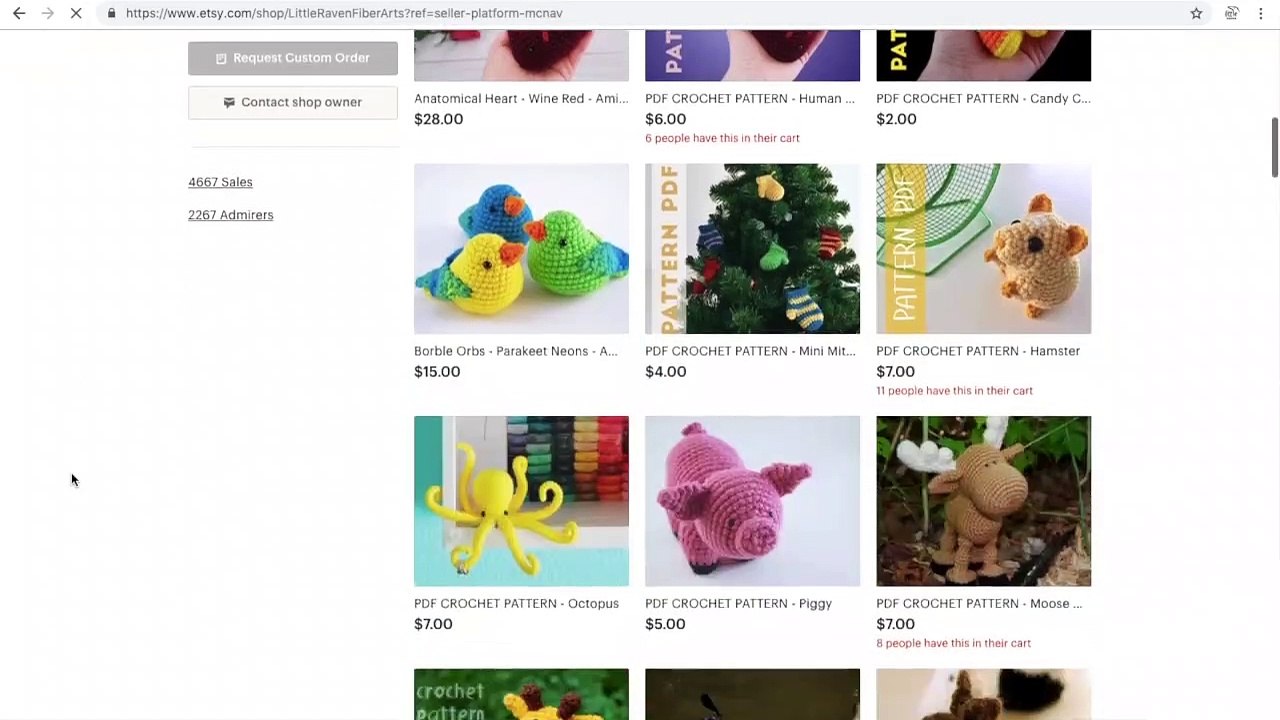Click the browser back arrow
Viewport: 1280px width, 720px height.
coord(19,13)
